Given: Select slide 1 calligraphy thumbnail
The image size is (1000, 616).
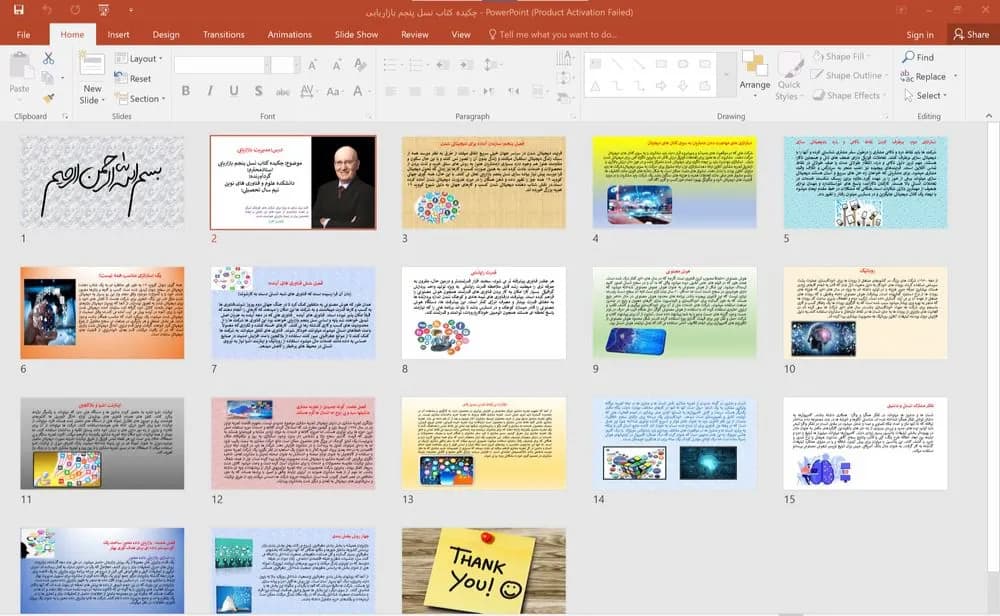Looking at the screenshot, I should (x=102, y=182).
